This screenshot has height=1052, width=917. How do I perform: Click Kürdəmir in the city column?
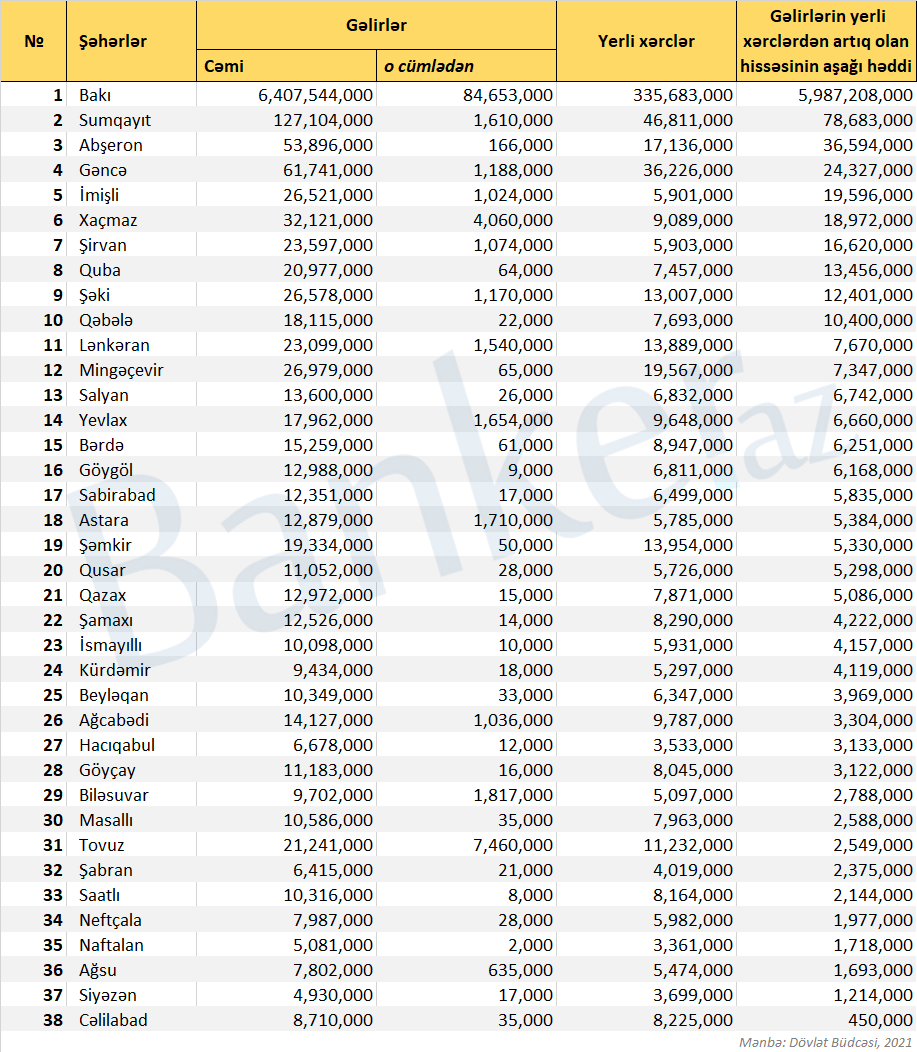114,670
